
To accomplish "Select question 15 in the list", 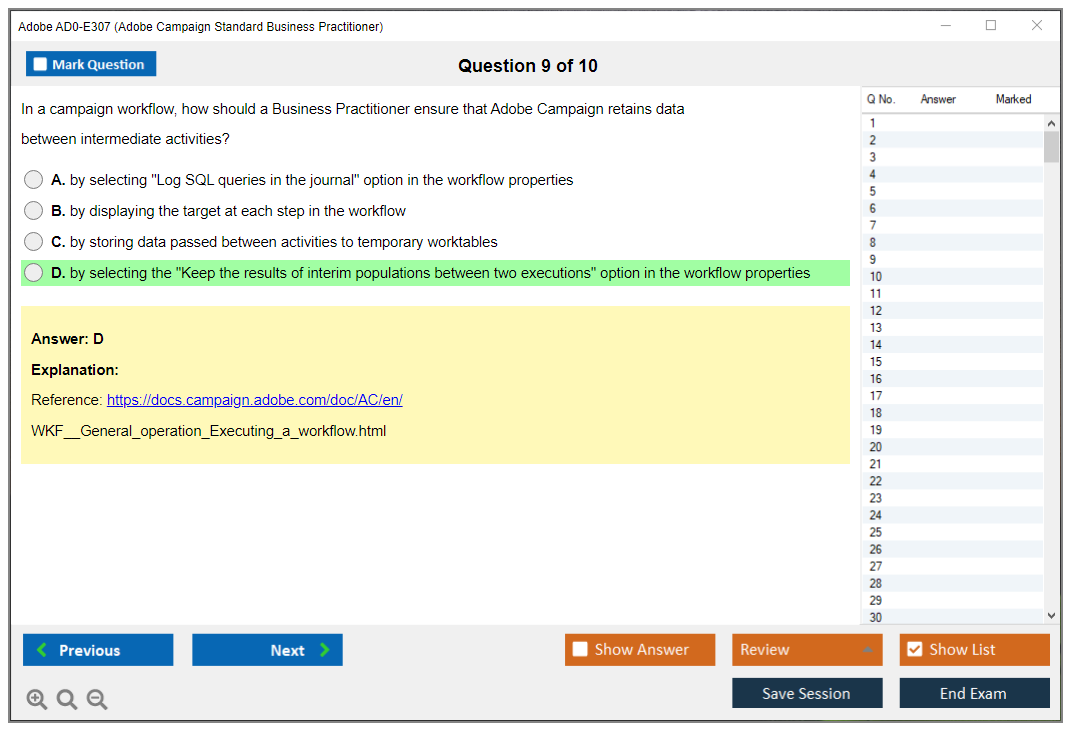I will coord(876,362).
